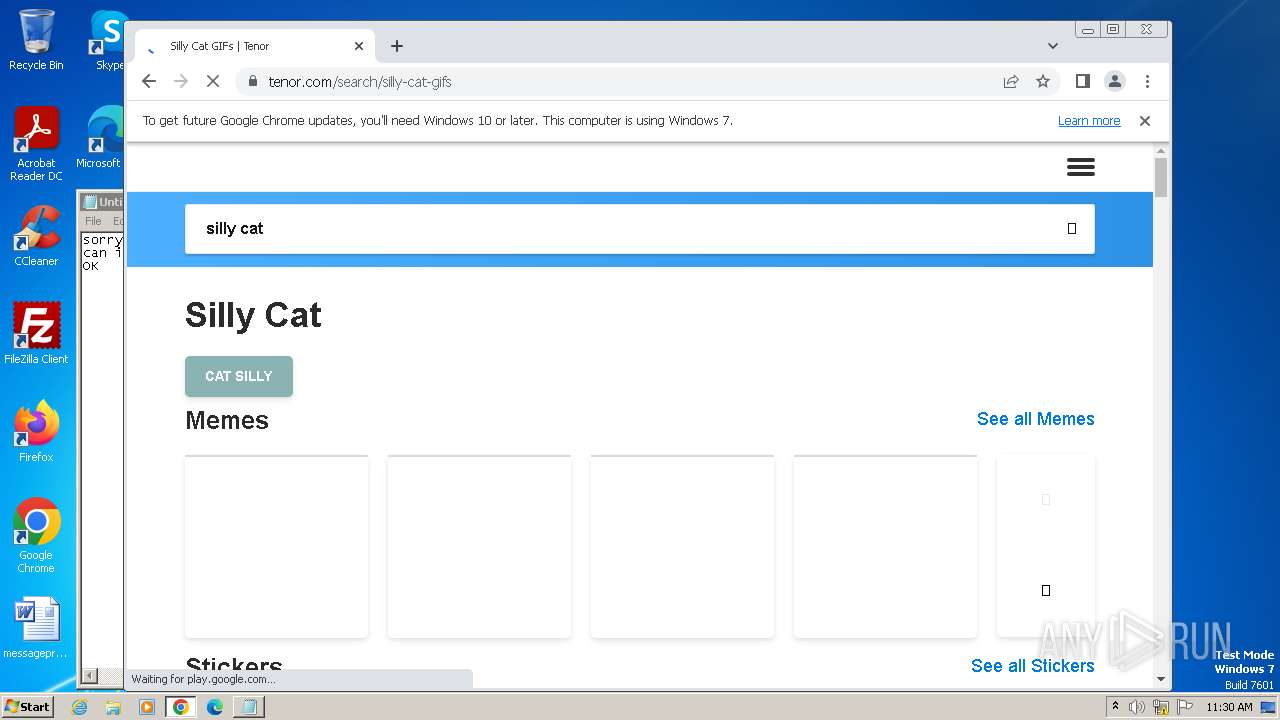Open volume control in system tray

click(x=1137, y=707)
